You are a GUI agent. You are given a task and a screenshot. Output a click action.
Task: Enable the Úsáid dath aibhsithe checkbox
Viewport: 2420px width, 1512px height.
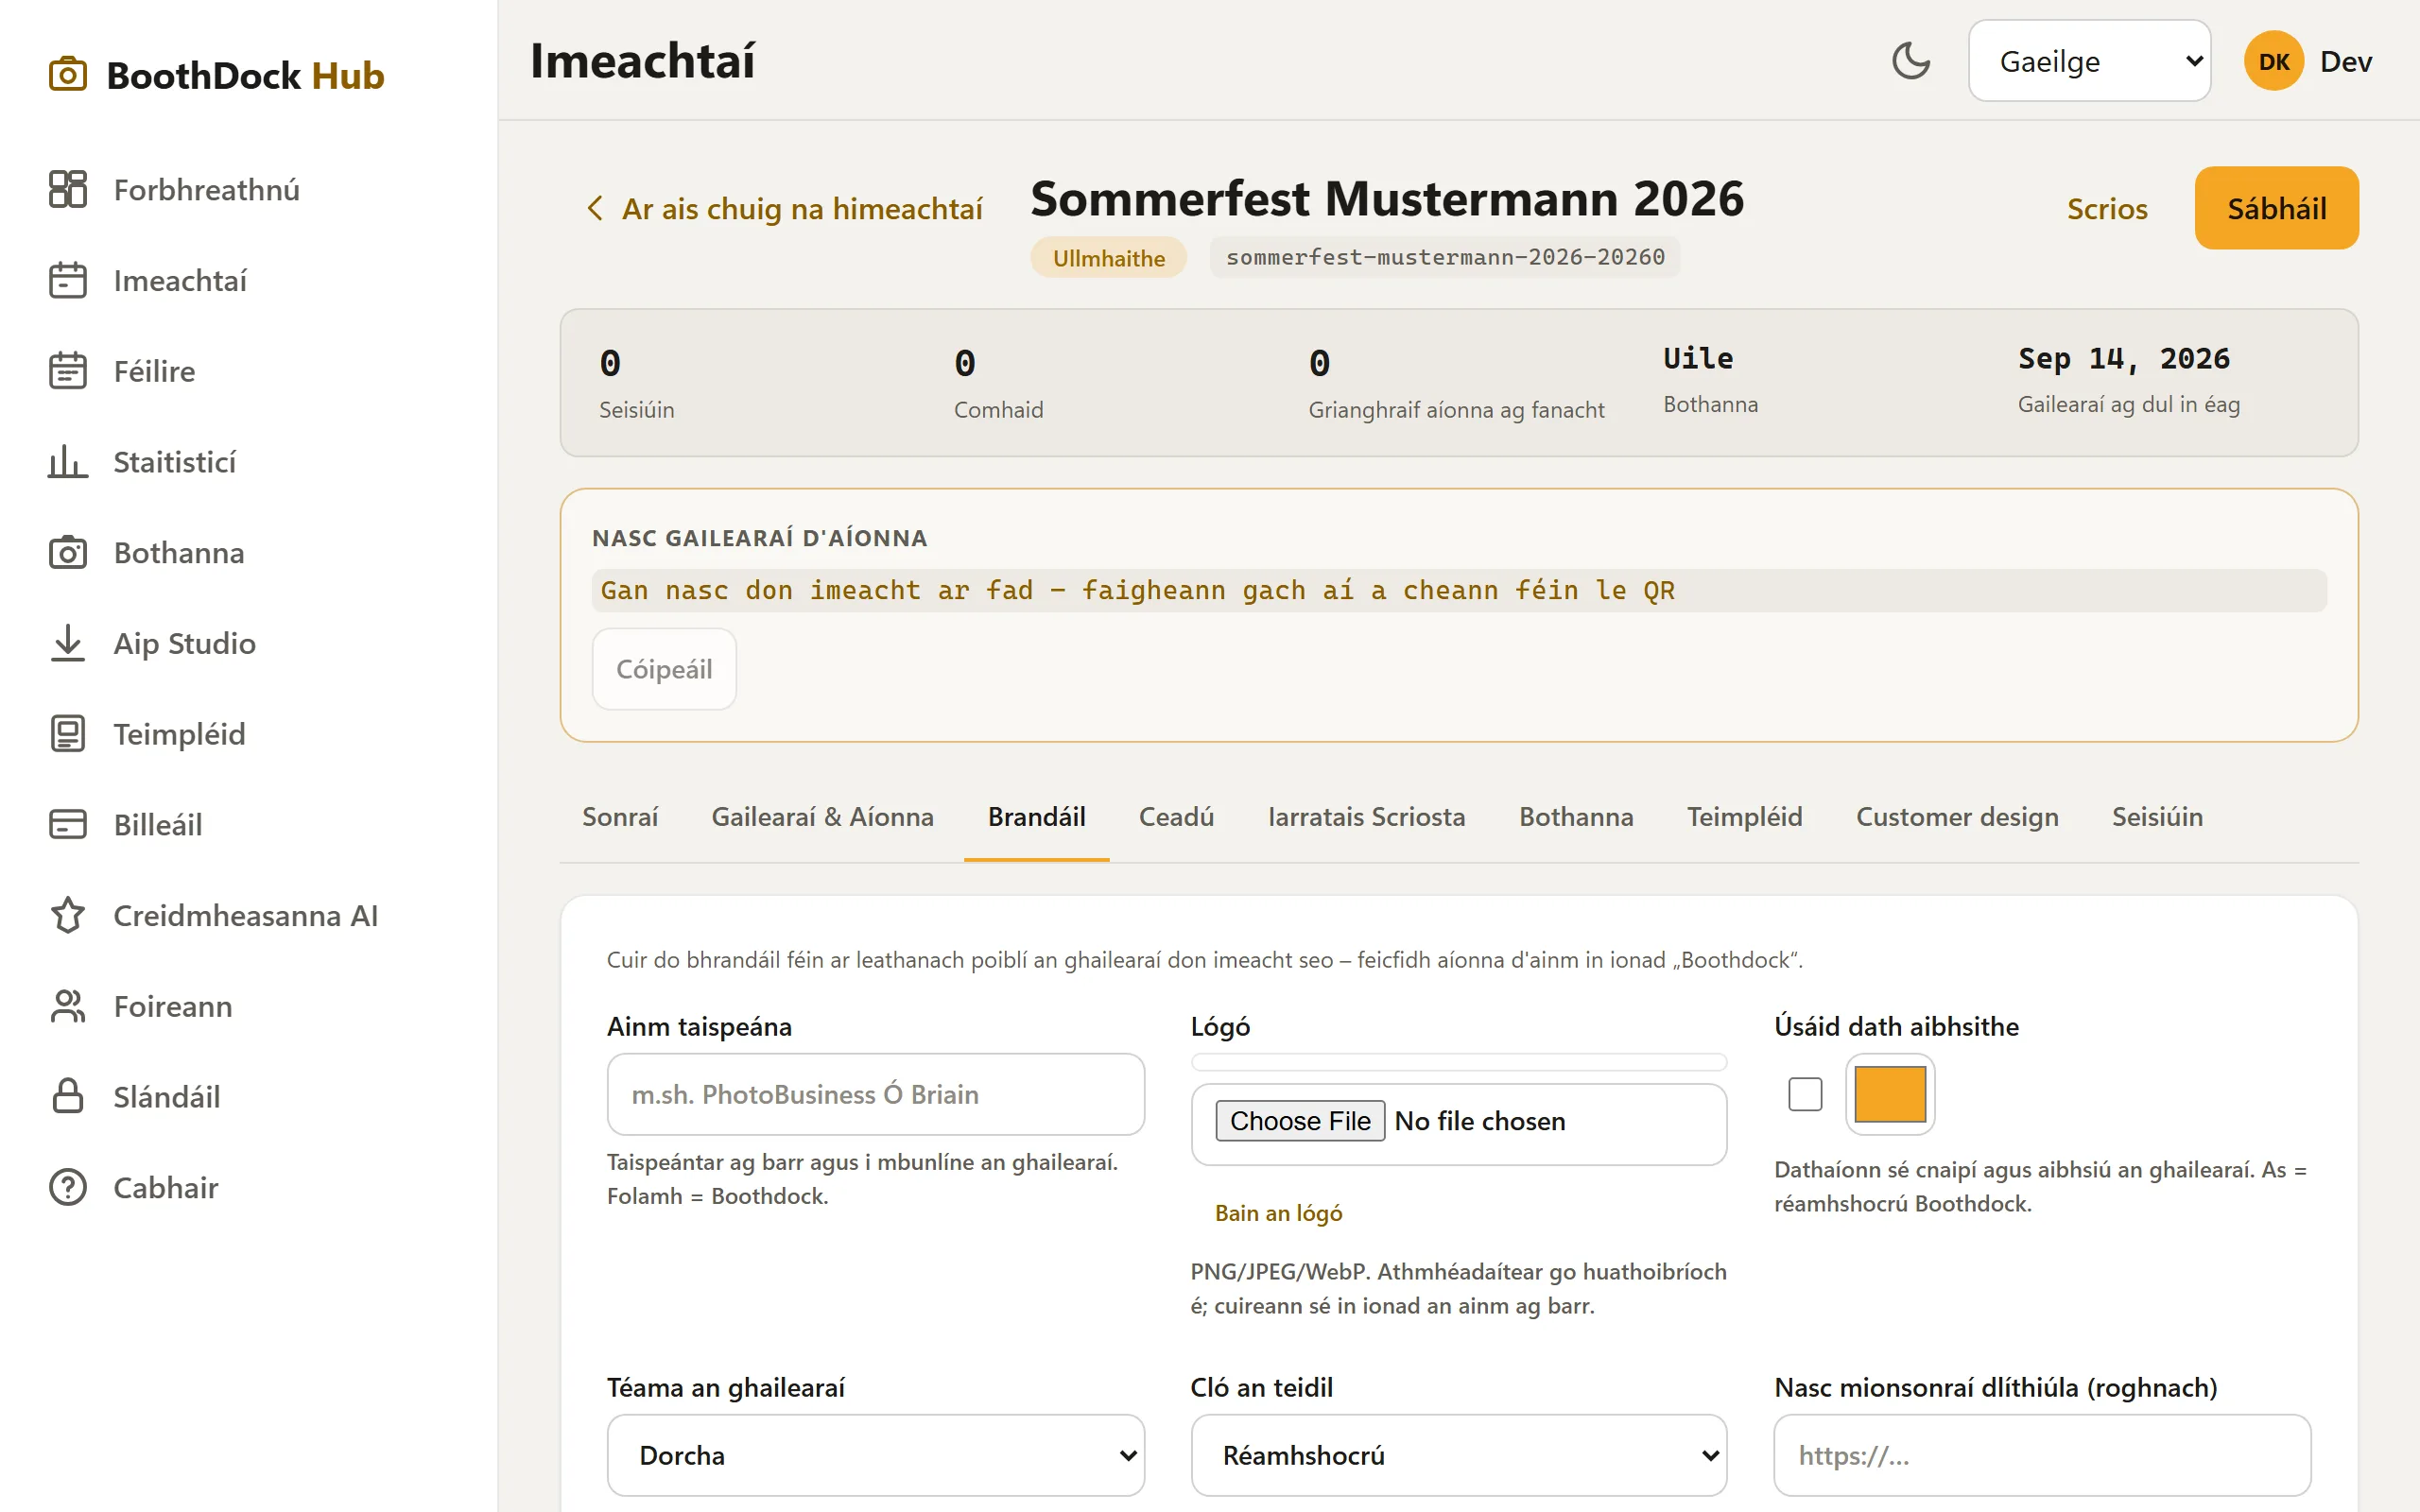click(1805, 1094)
